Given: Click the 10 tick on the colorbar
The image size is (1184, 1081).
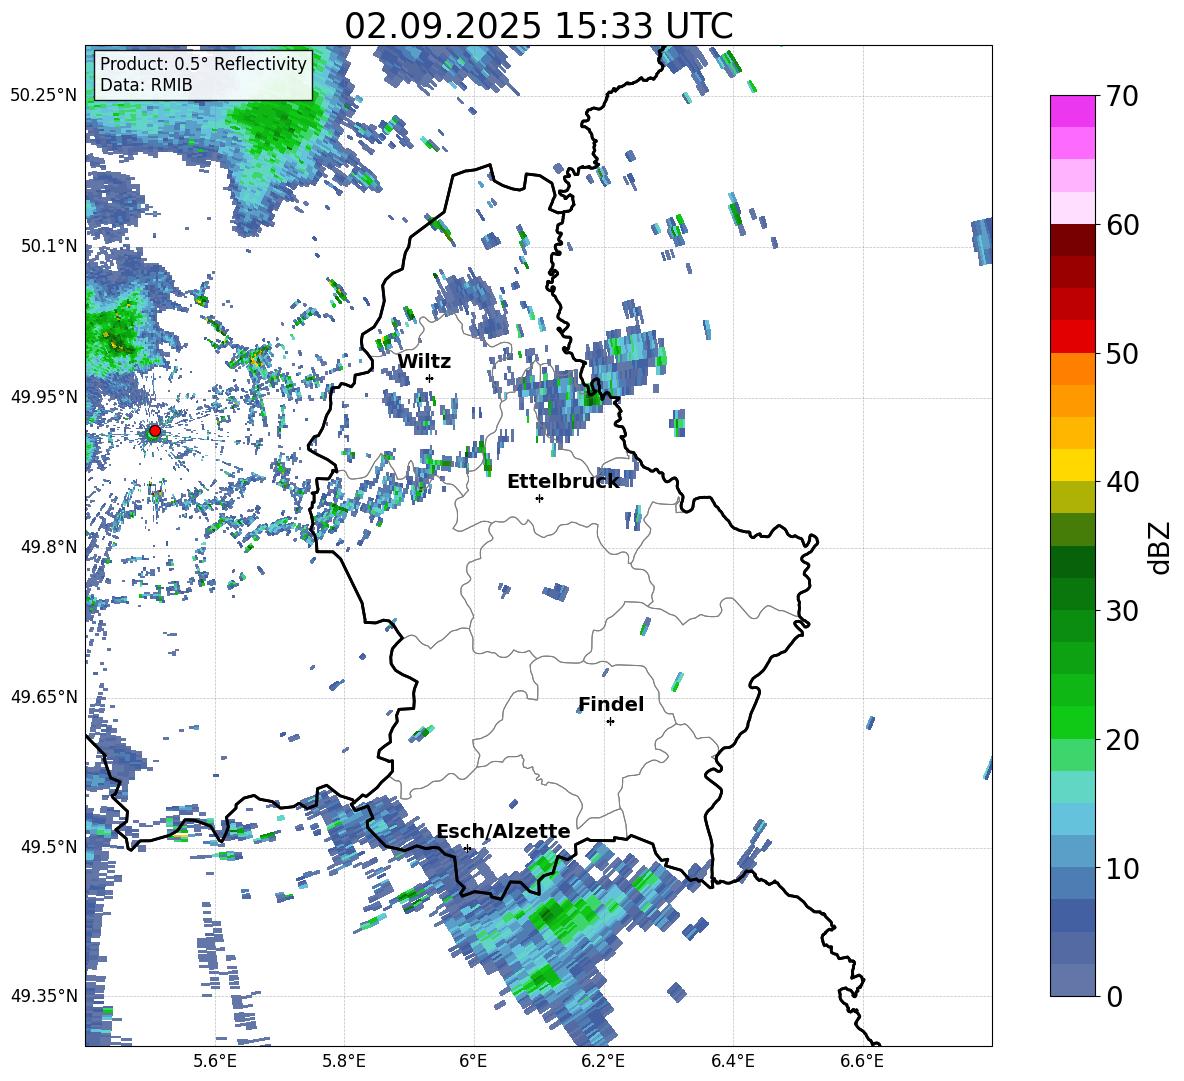Looking at the screenshot, I should click(x=1122, y=868).
